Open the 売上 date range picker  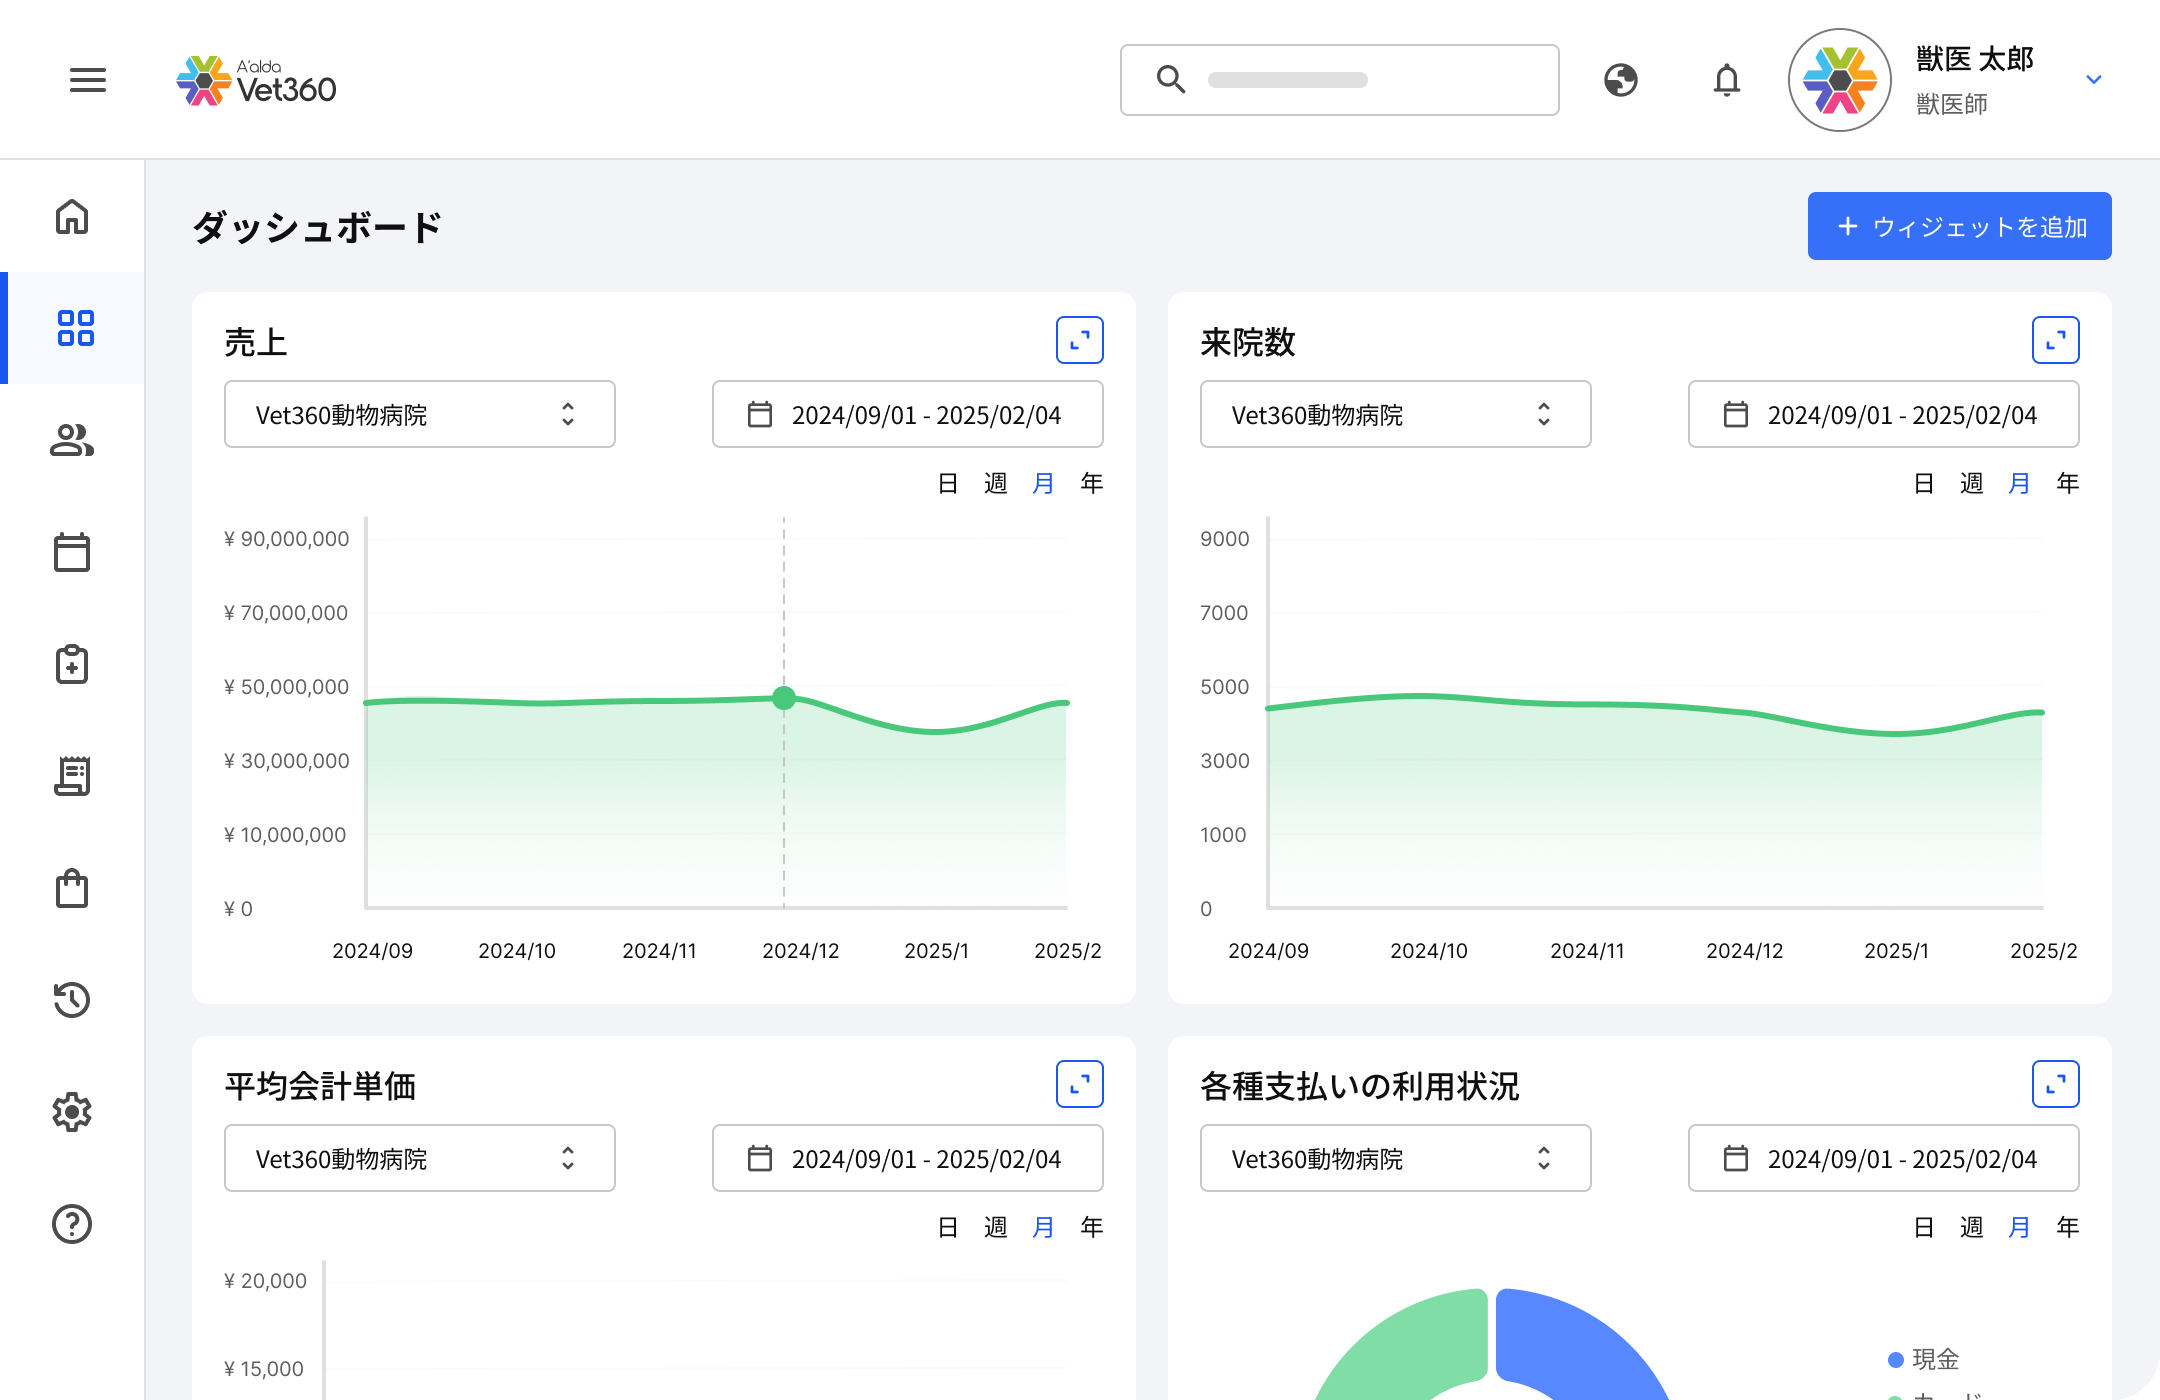(x=908, y=414)
